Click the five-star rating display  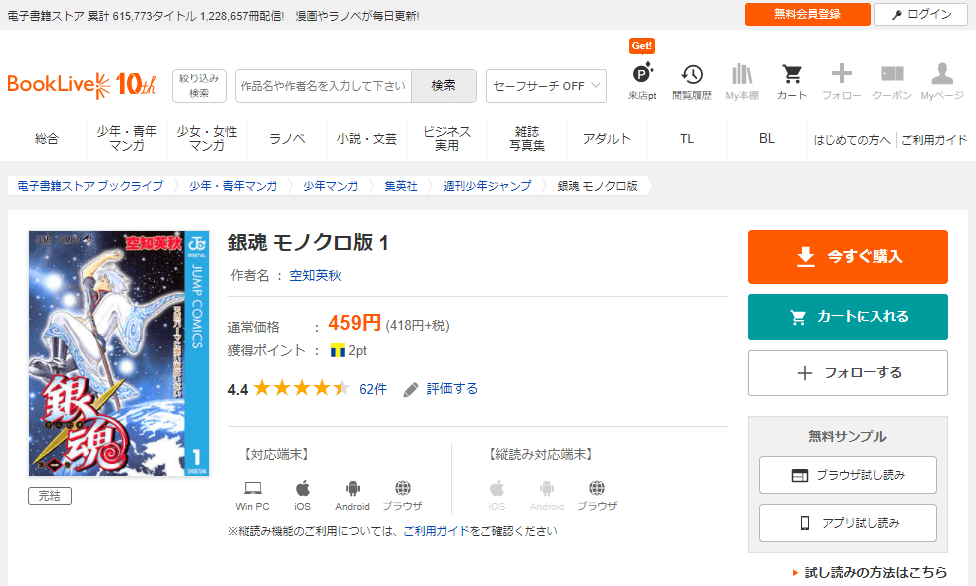pos(301,389)
